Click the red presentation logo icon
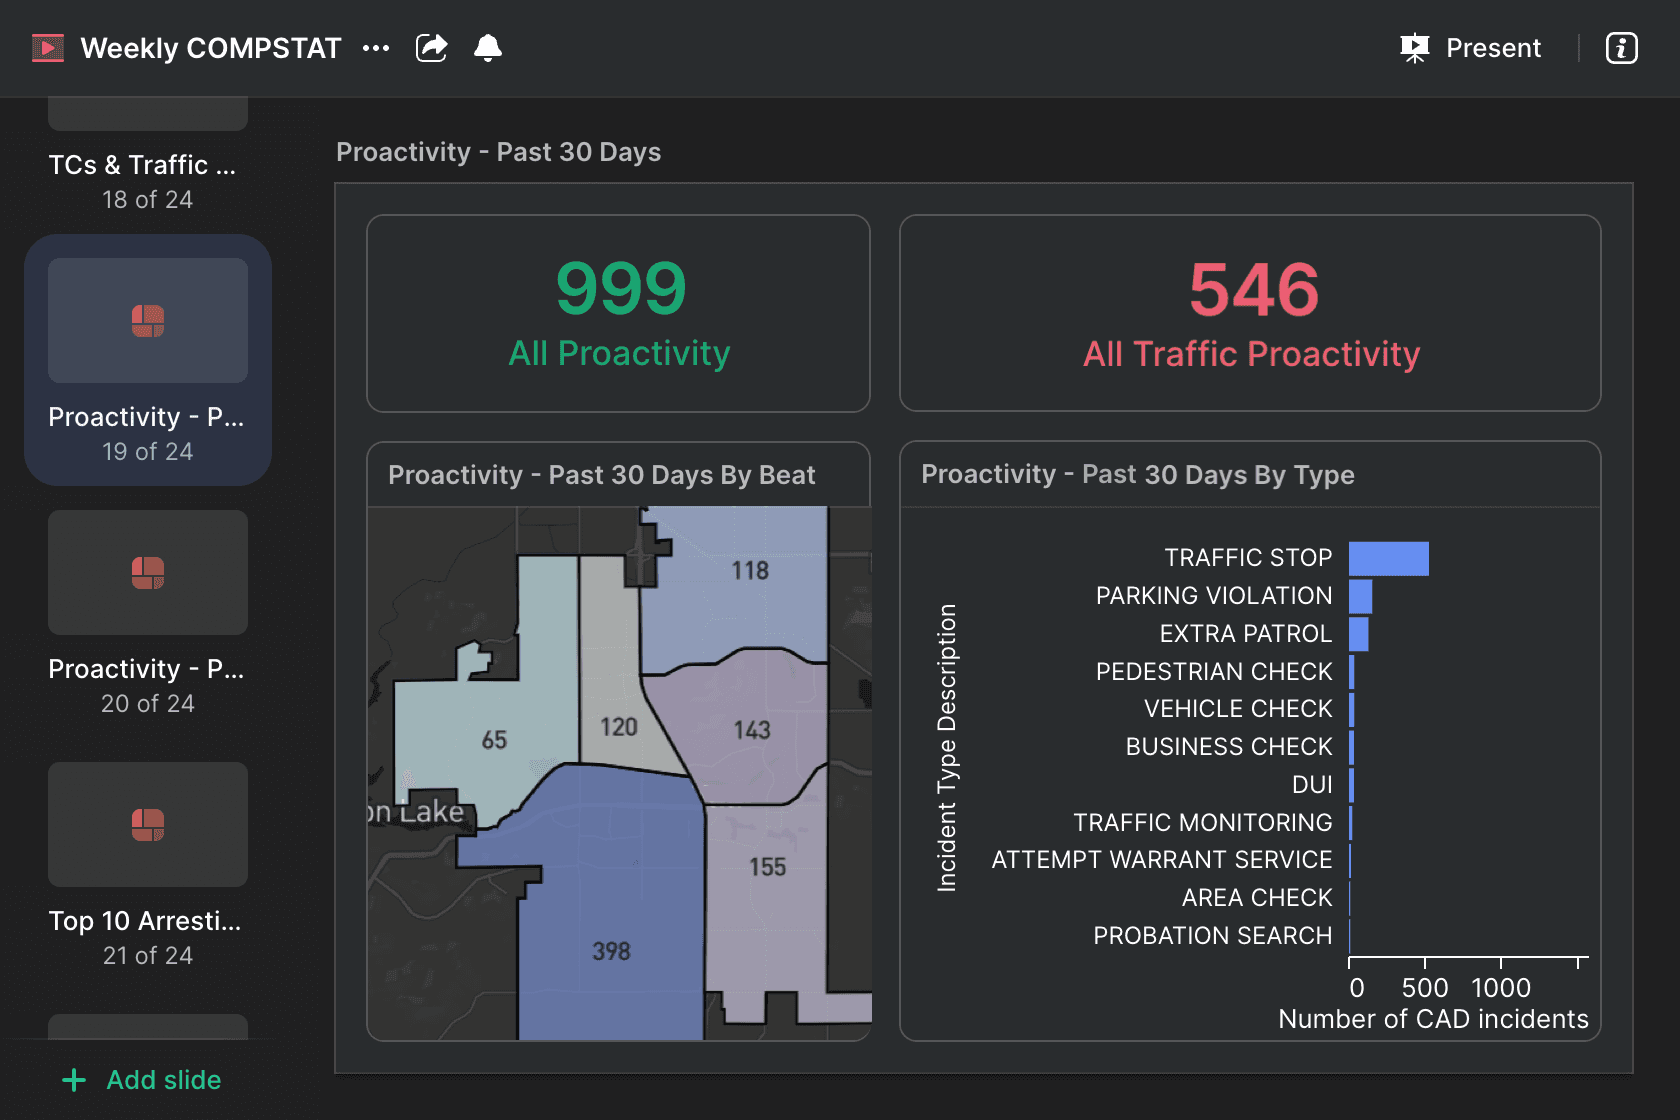 click(x=48, y=48)
